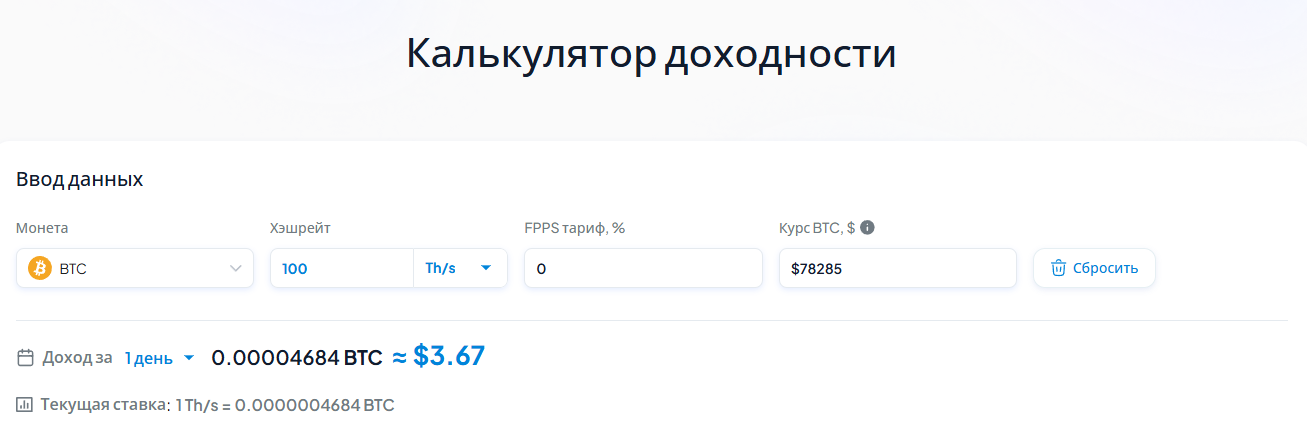Open the Монета coin dropdown
This screenshot has height=439, width=1307.
click(135, 268)
